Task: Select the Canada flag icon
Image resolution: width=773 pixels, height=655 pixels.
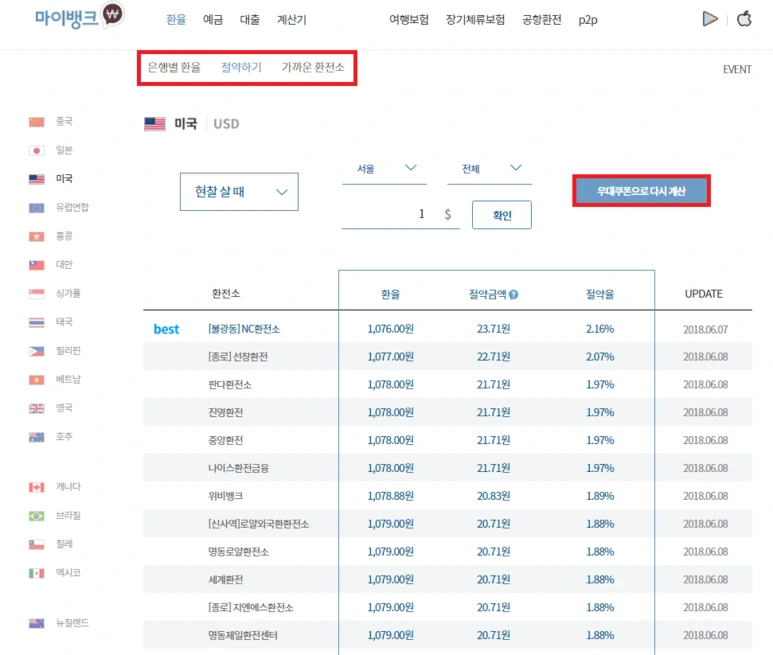Action: point(36,487)
